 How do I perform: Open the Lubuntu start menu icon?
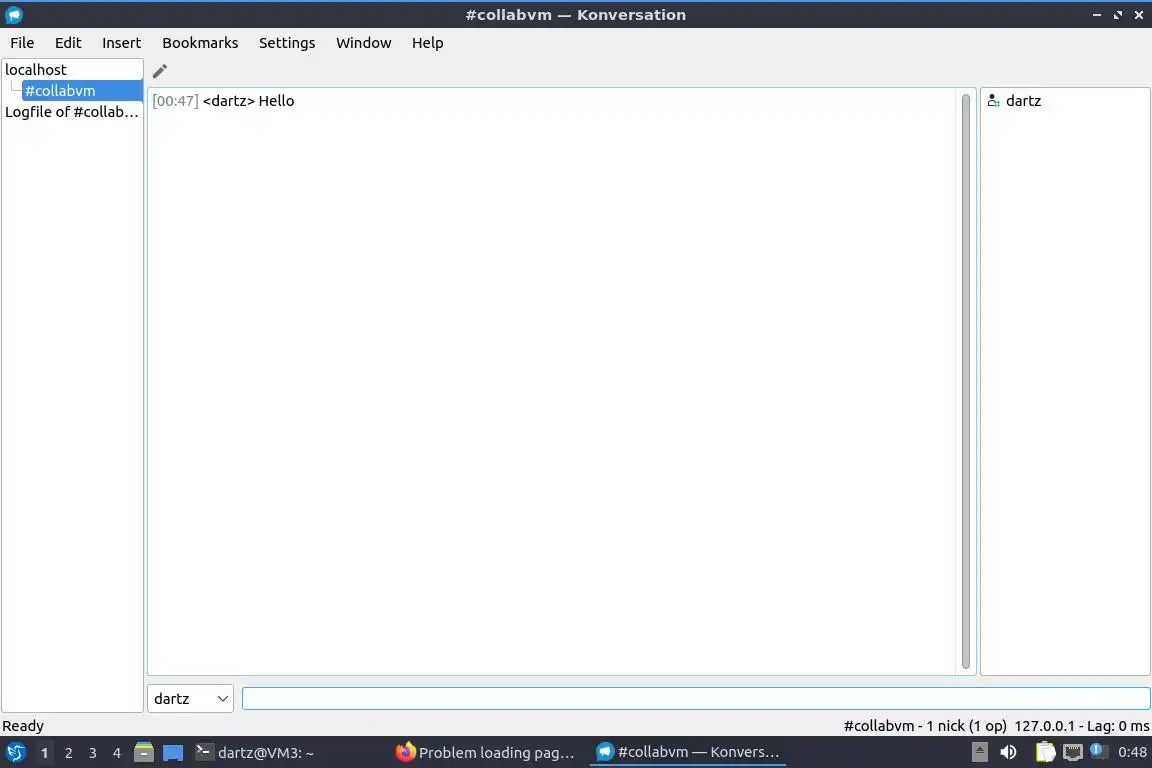click(15, 753)
